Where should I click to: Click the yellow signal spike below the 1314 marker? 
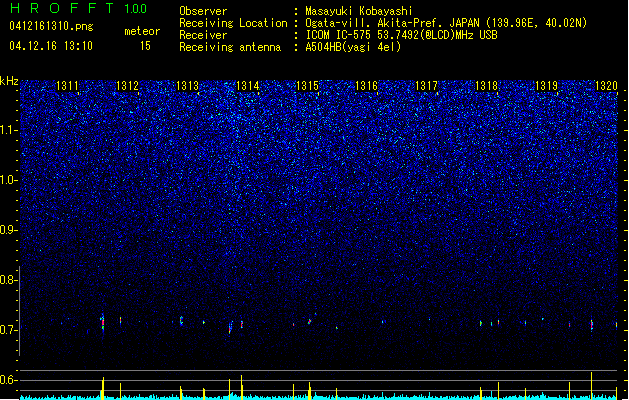[241, 387]
